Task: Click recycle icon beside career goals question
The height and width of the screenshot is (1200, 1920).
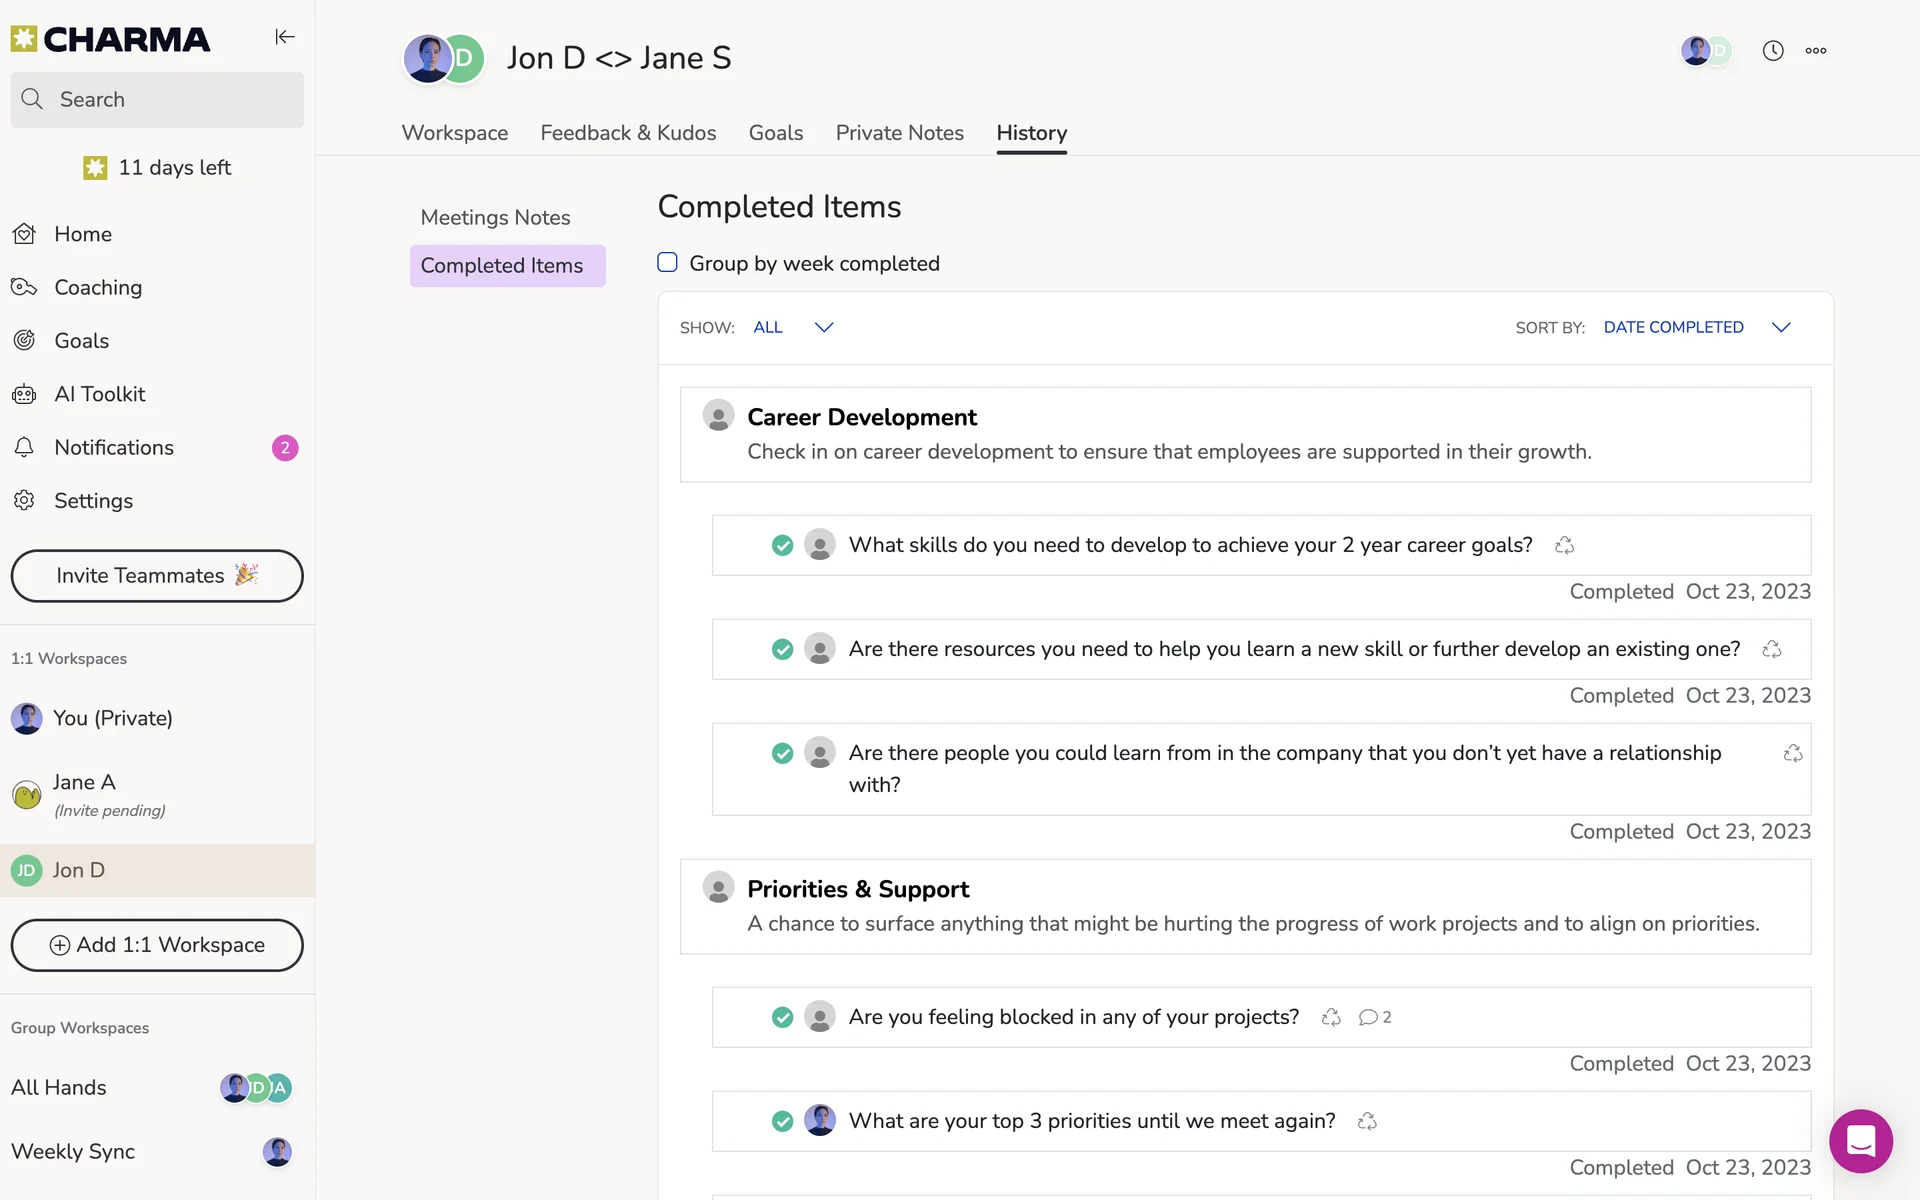Action: tap(1564, 545)
